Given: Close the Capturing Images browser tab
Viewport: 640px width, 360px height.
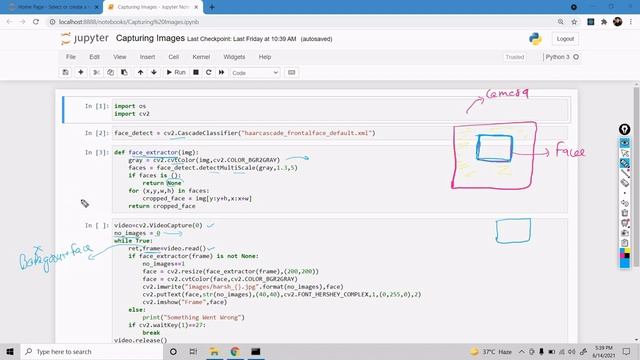Looking at the screenshot, I should click(196, 7).
